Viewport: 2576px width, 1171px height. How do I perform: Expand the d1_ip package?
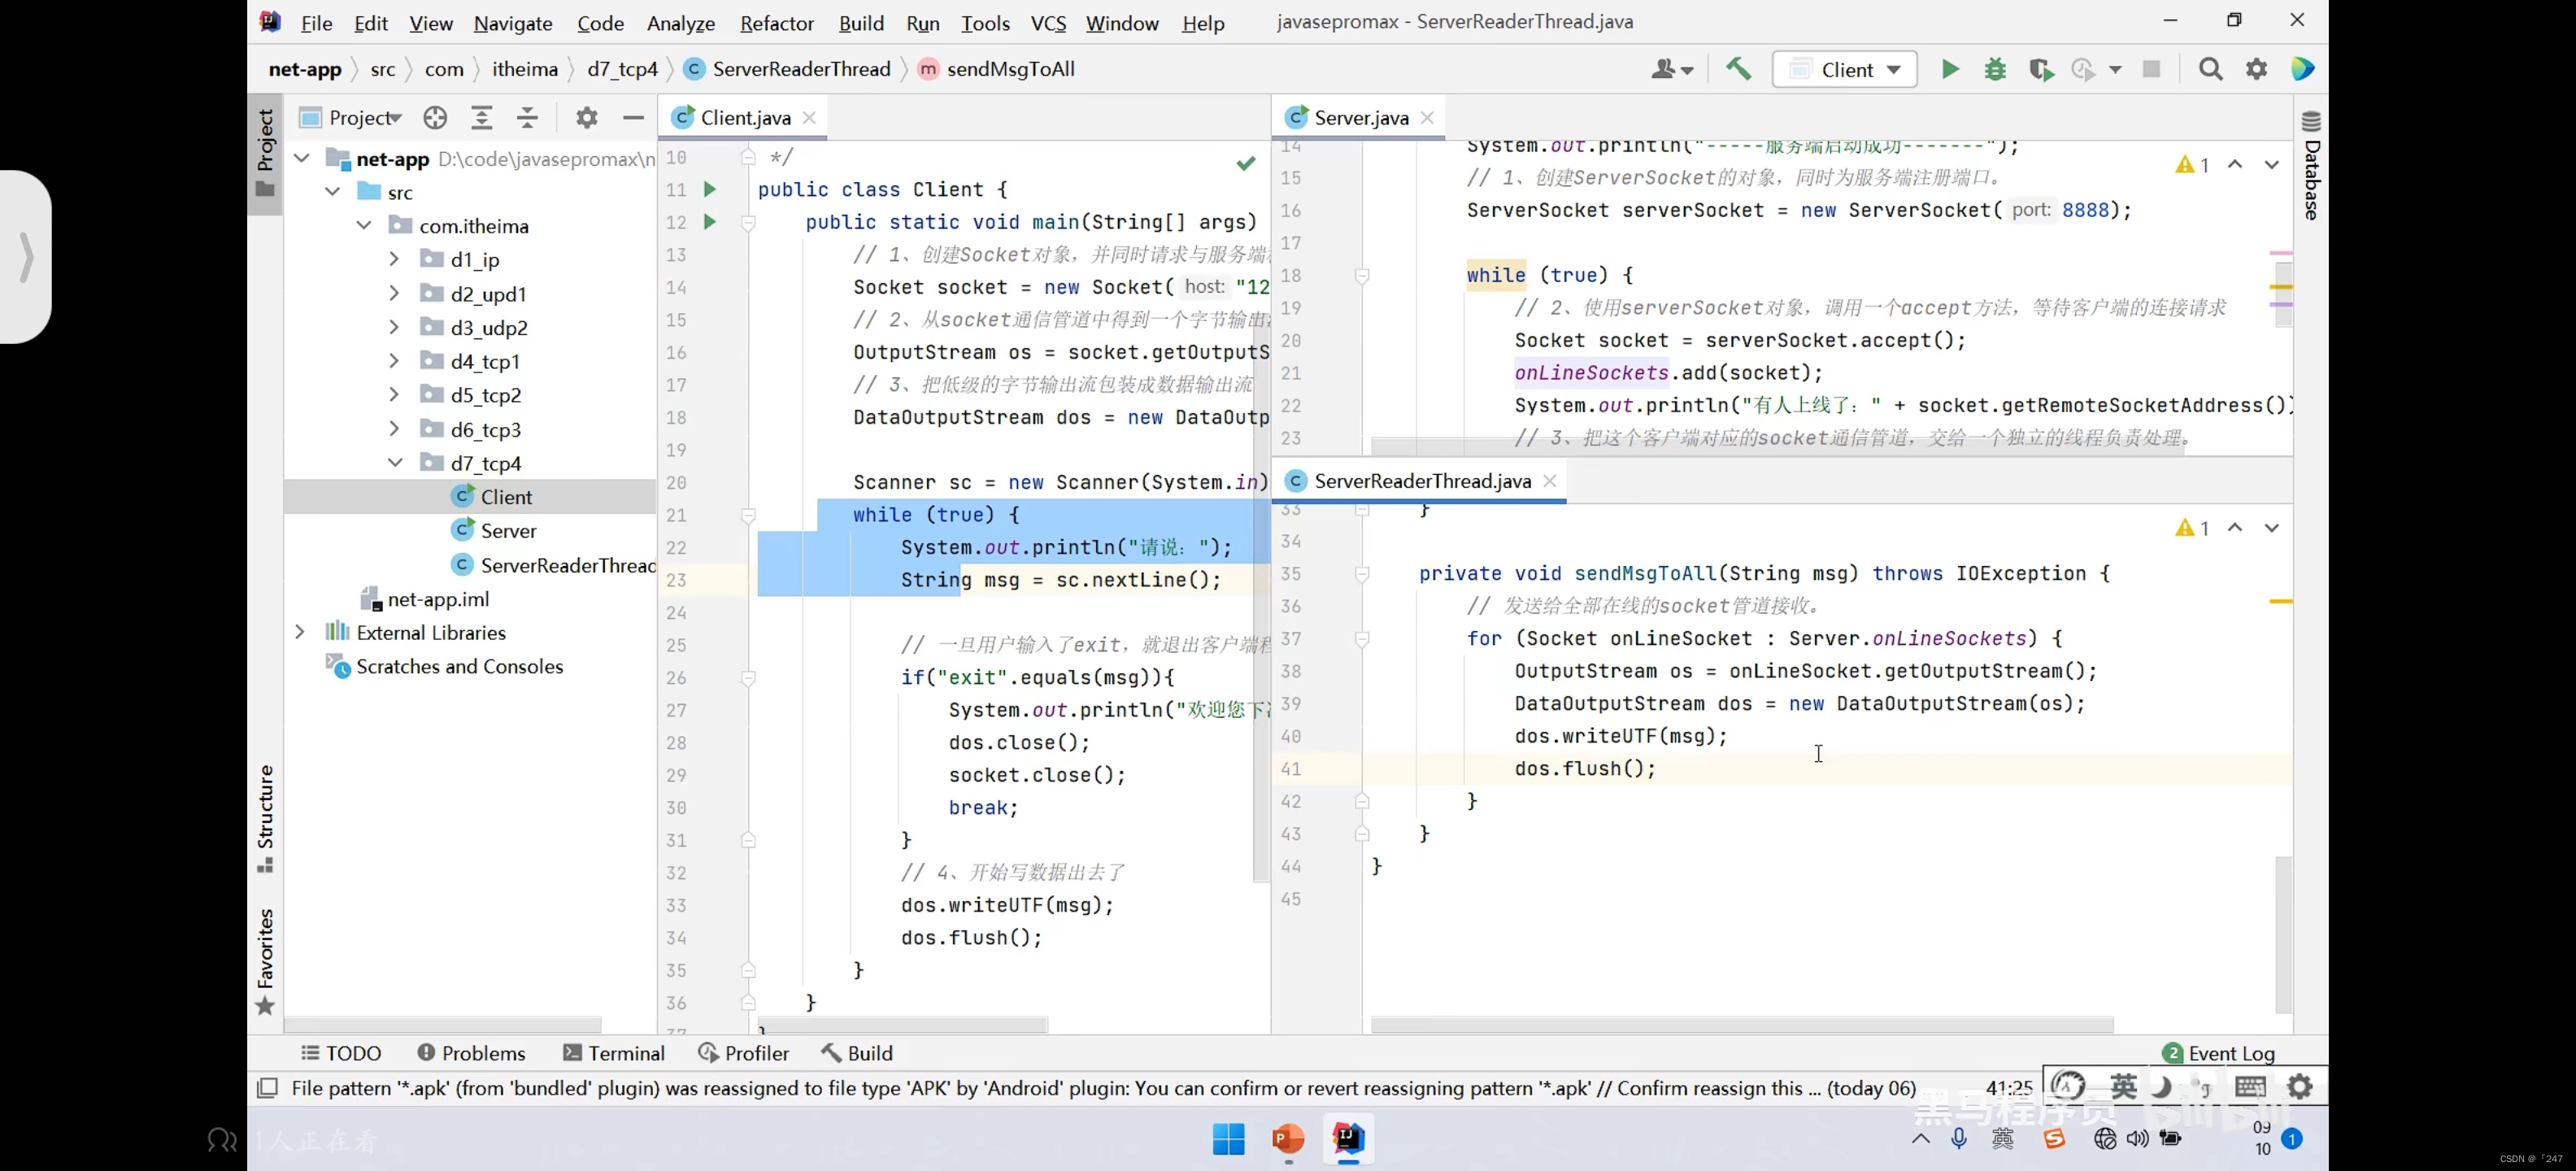coord(394,260)
